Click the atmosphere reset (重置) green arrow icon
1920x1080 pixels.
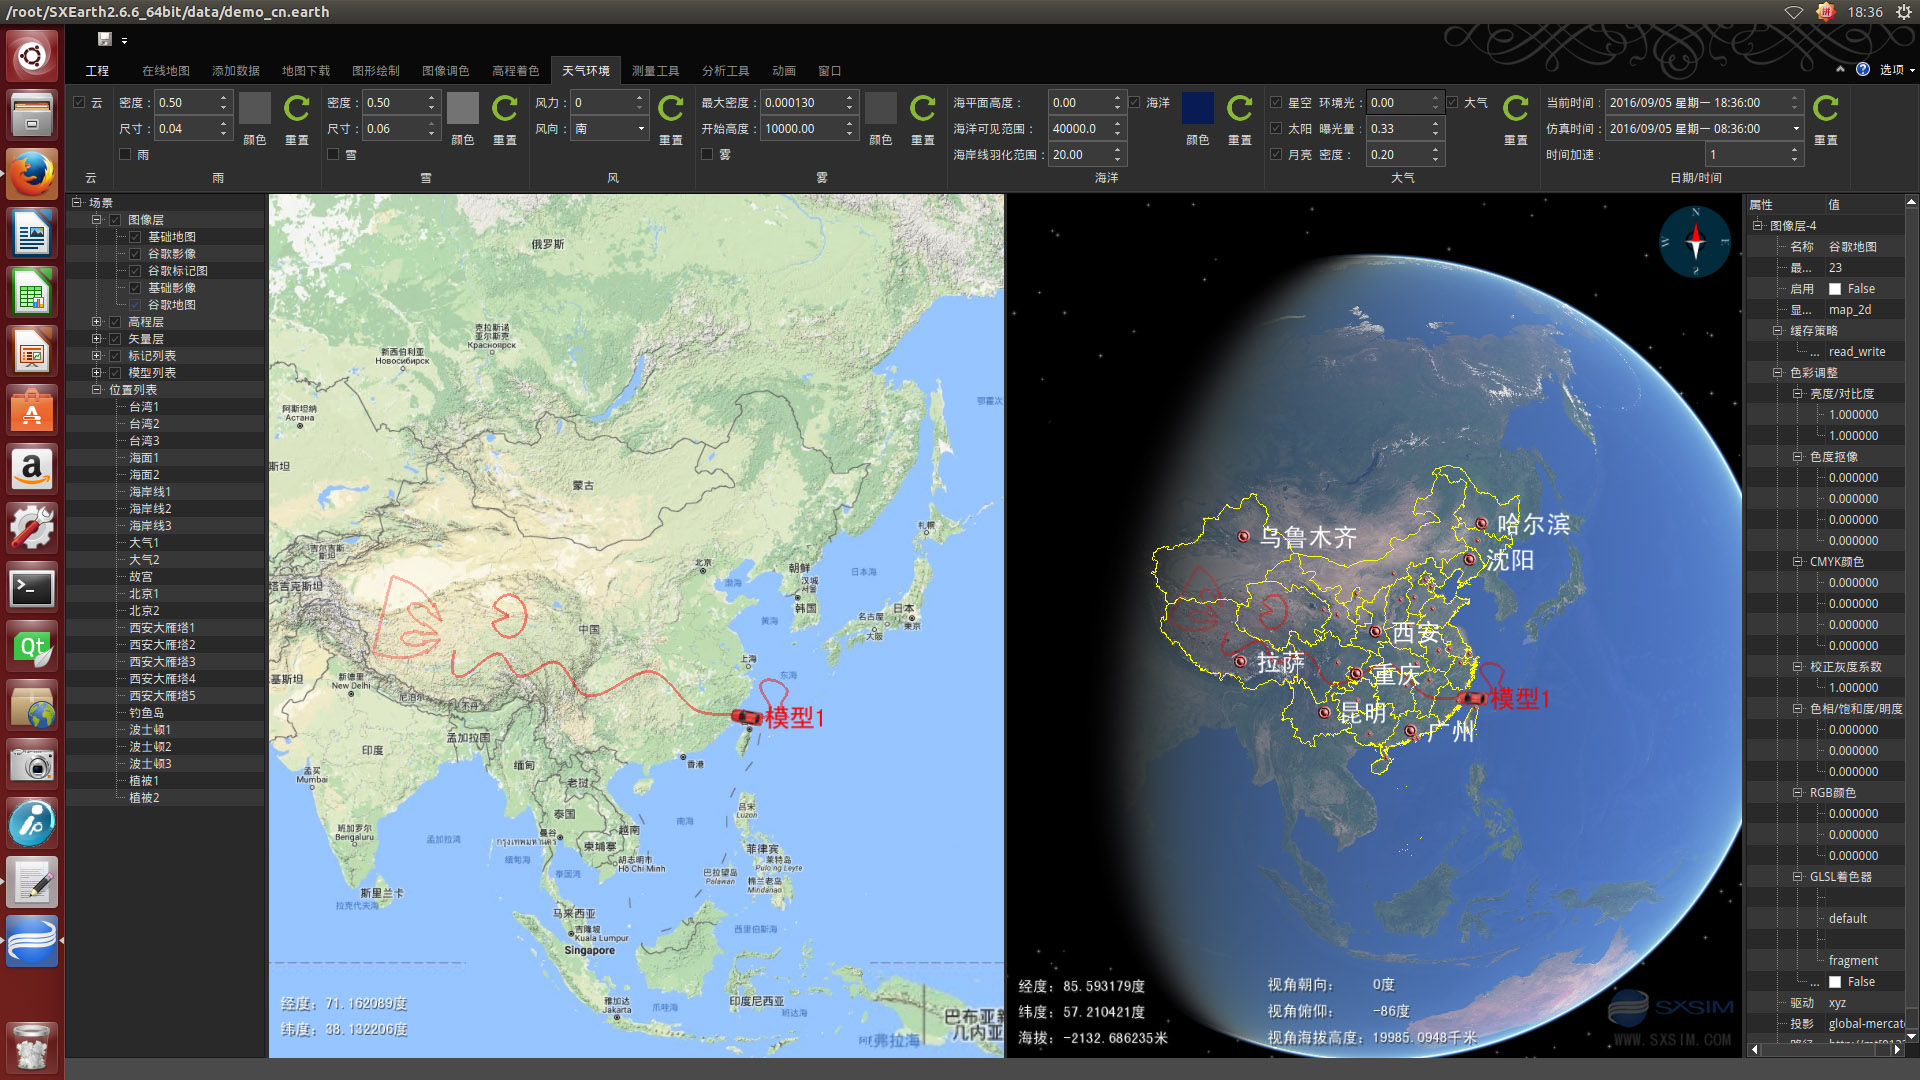[1516, 108]
